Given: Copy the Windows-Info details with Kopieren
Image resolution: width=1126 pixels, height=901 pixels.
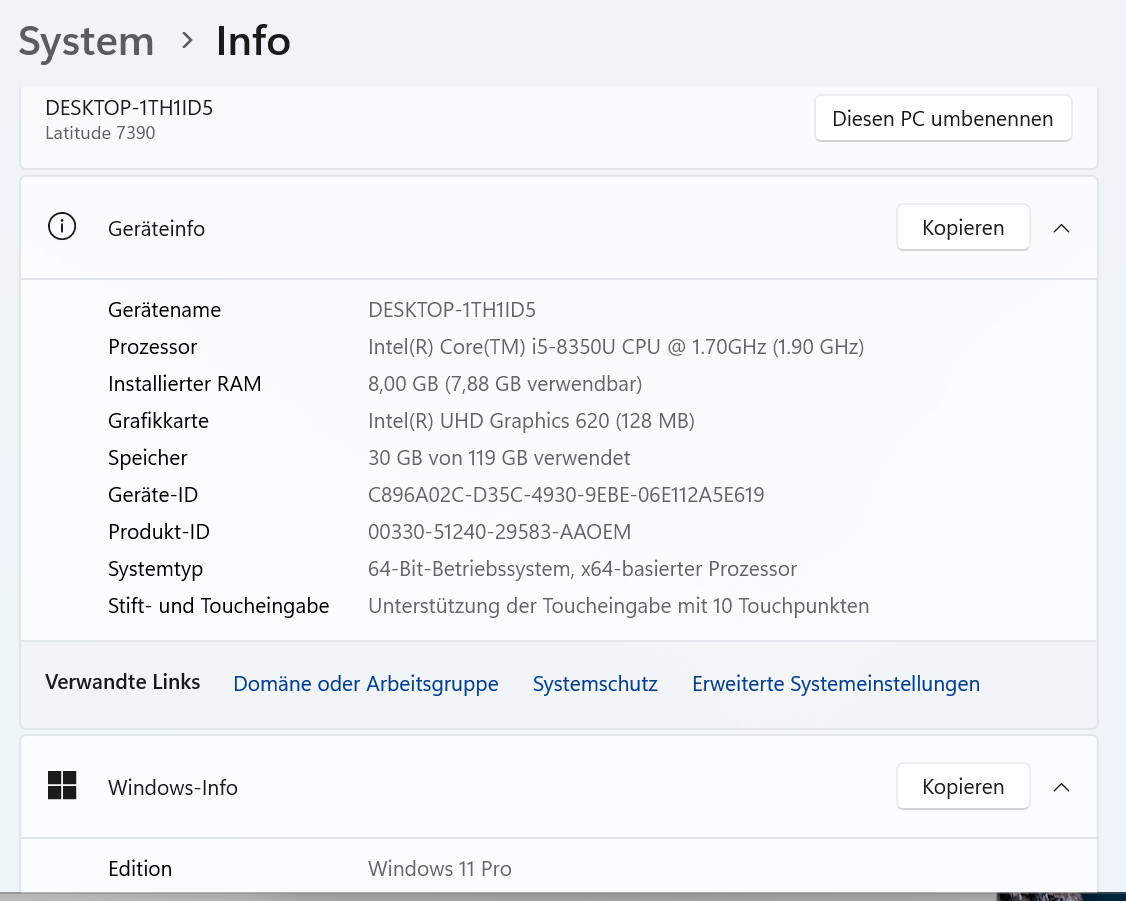Looking at the screenshot, I should (963, 787).
